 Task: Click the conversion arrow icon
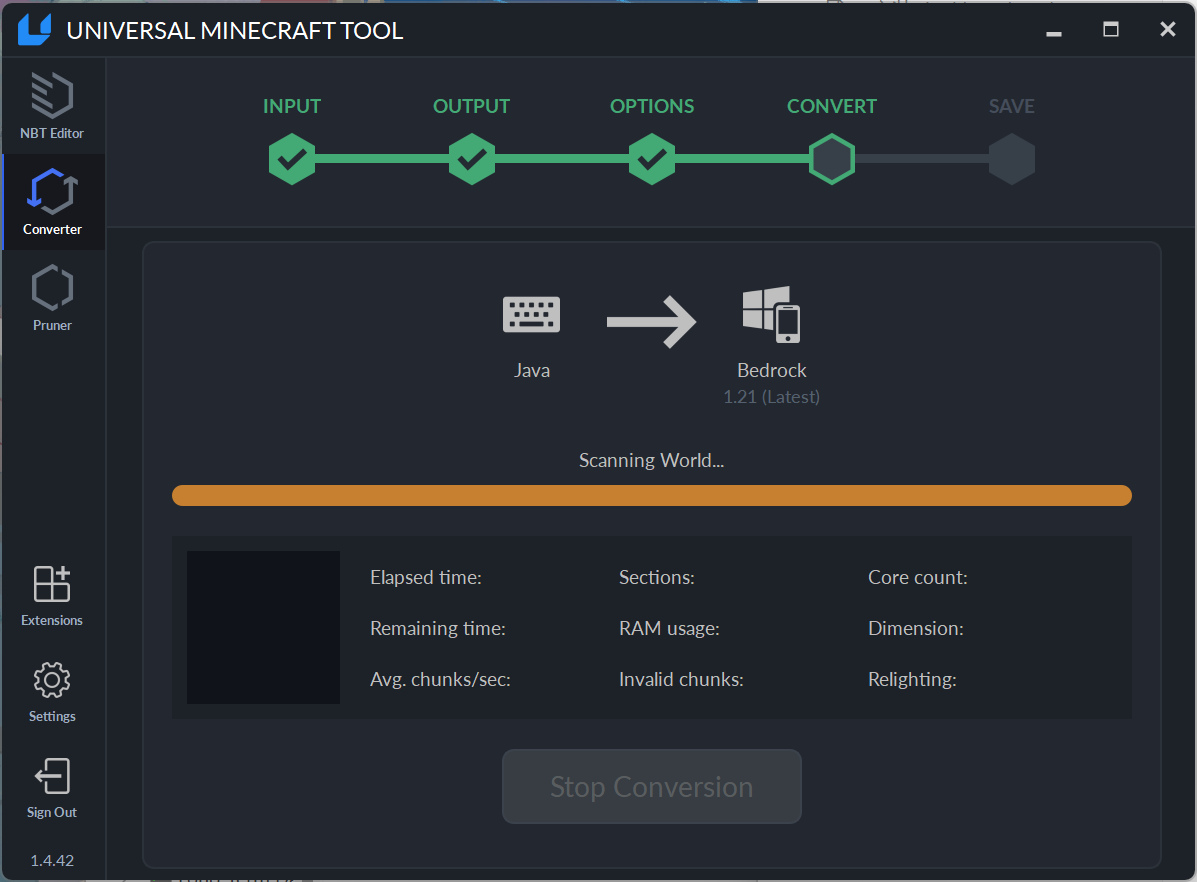coord(651,321)
